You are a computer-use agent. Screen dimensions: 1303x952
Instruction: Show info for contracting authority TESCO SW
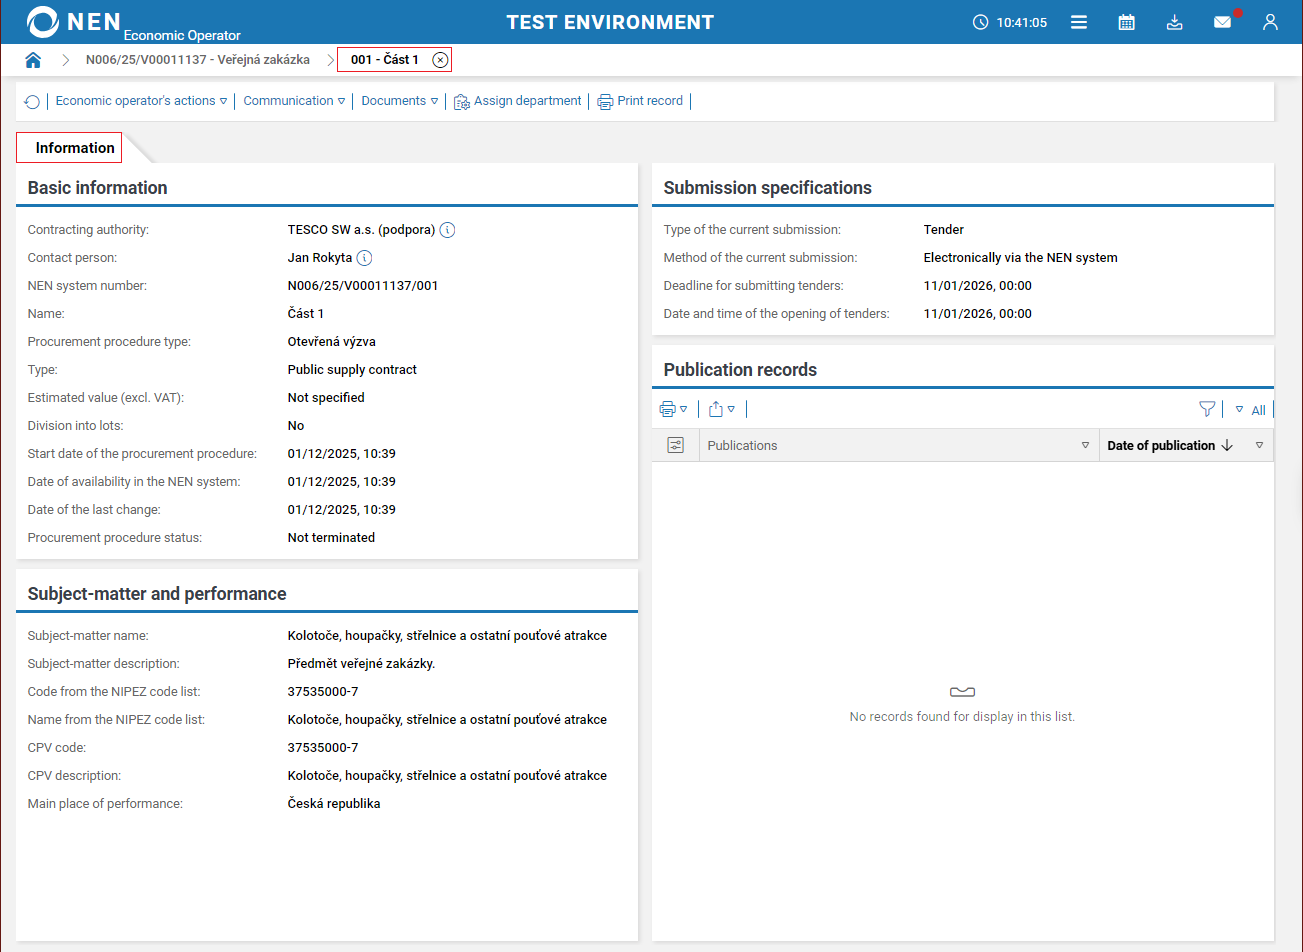pyautogui.click(x=448, y=230)
